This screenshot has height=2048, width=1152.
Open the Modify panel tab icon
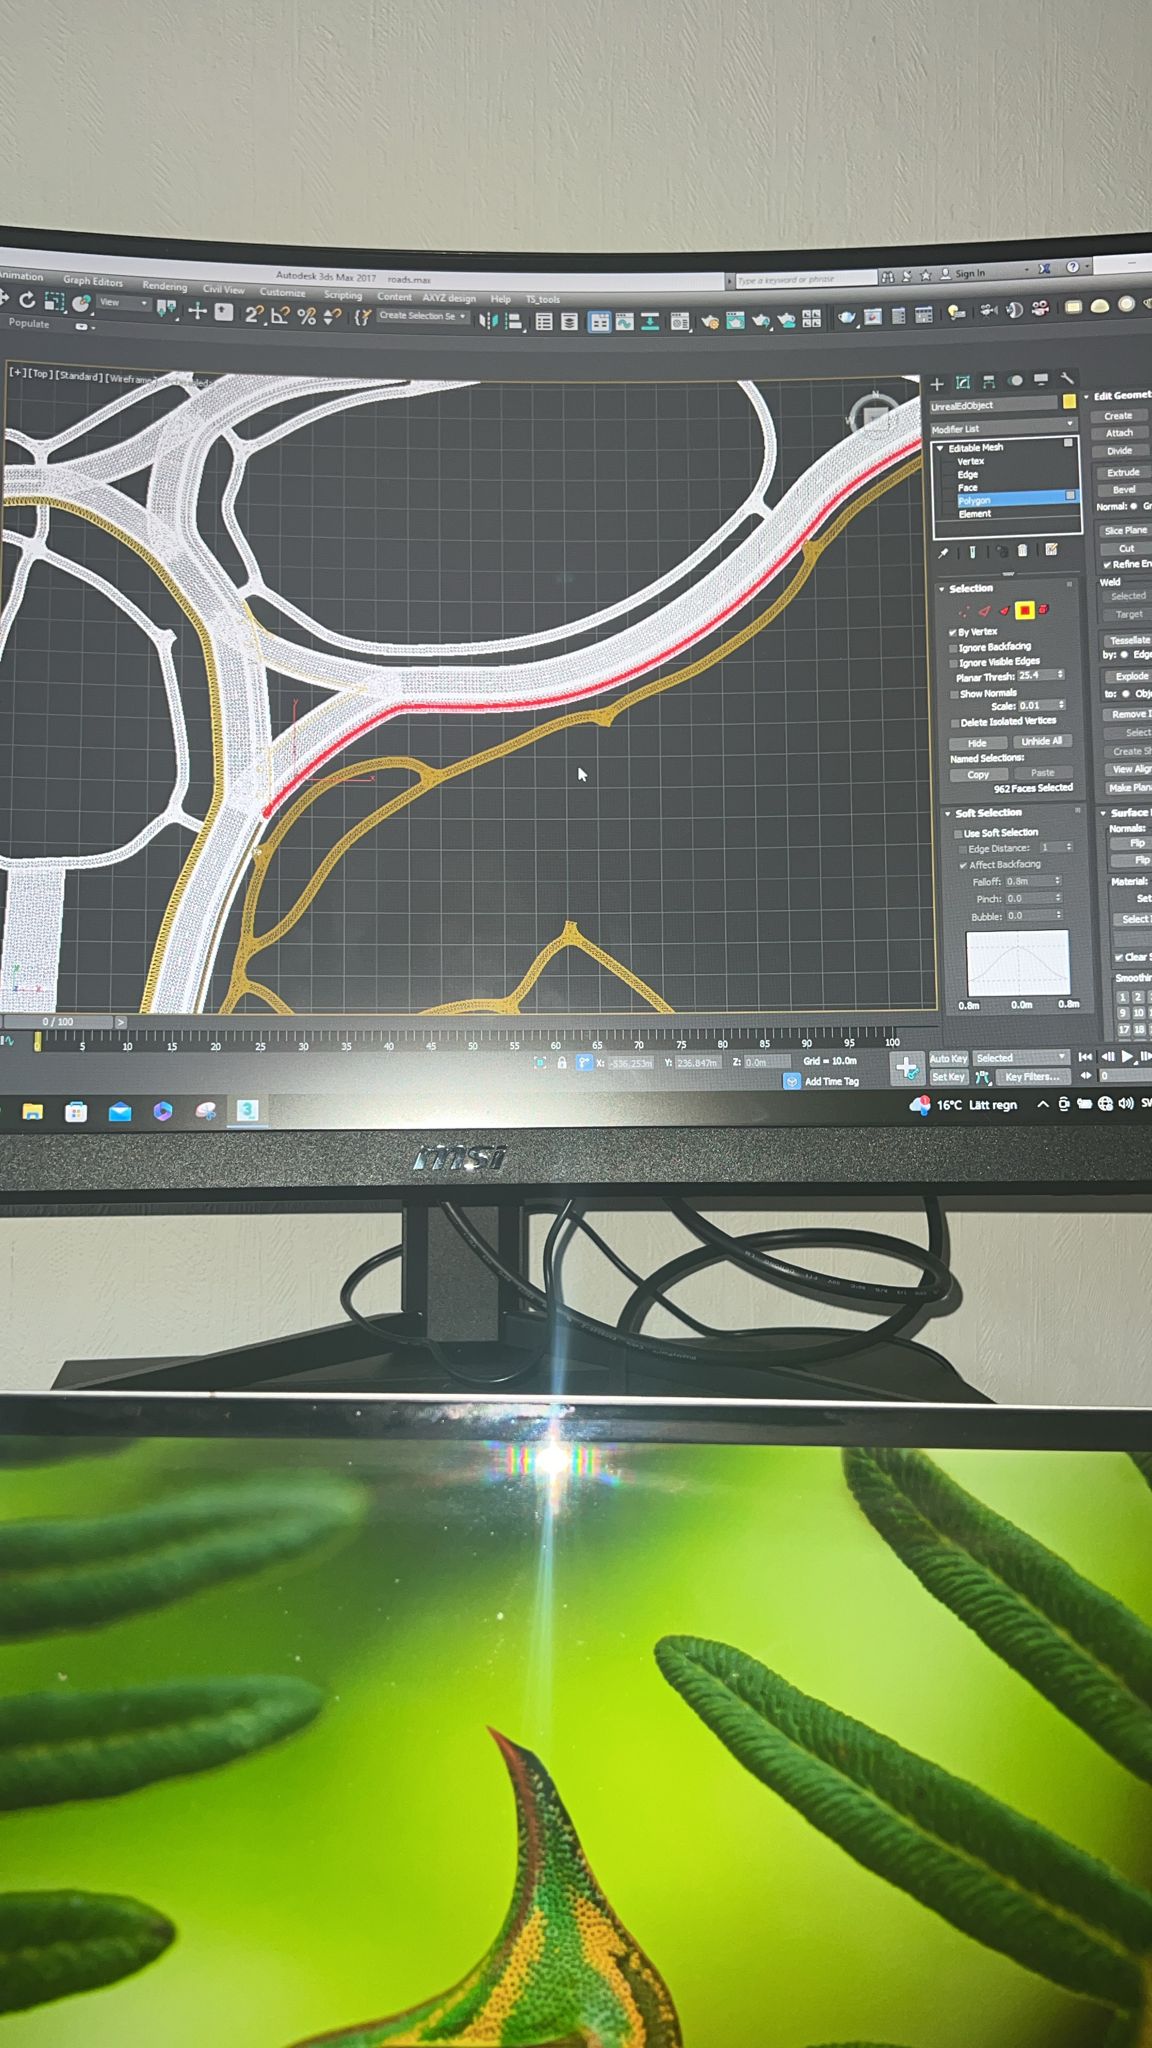(963, 382)
